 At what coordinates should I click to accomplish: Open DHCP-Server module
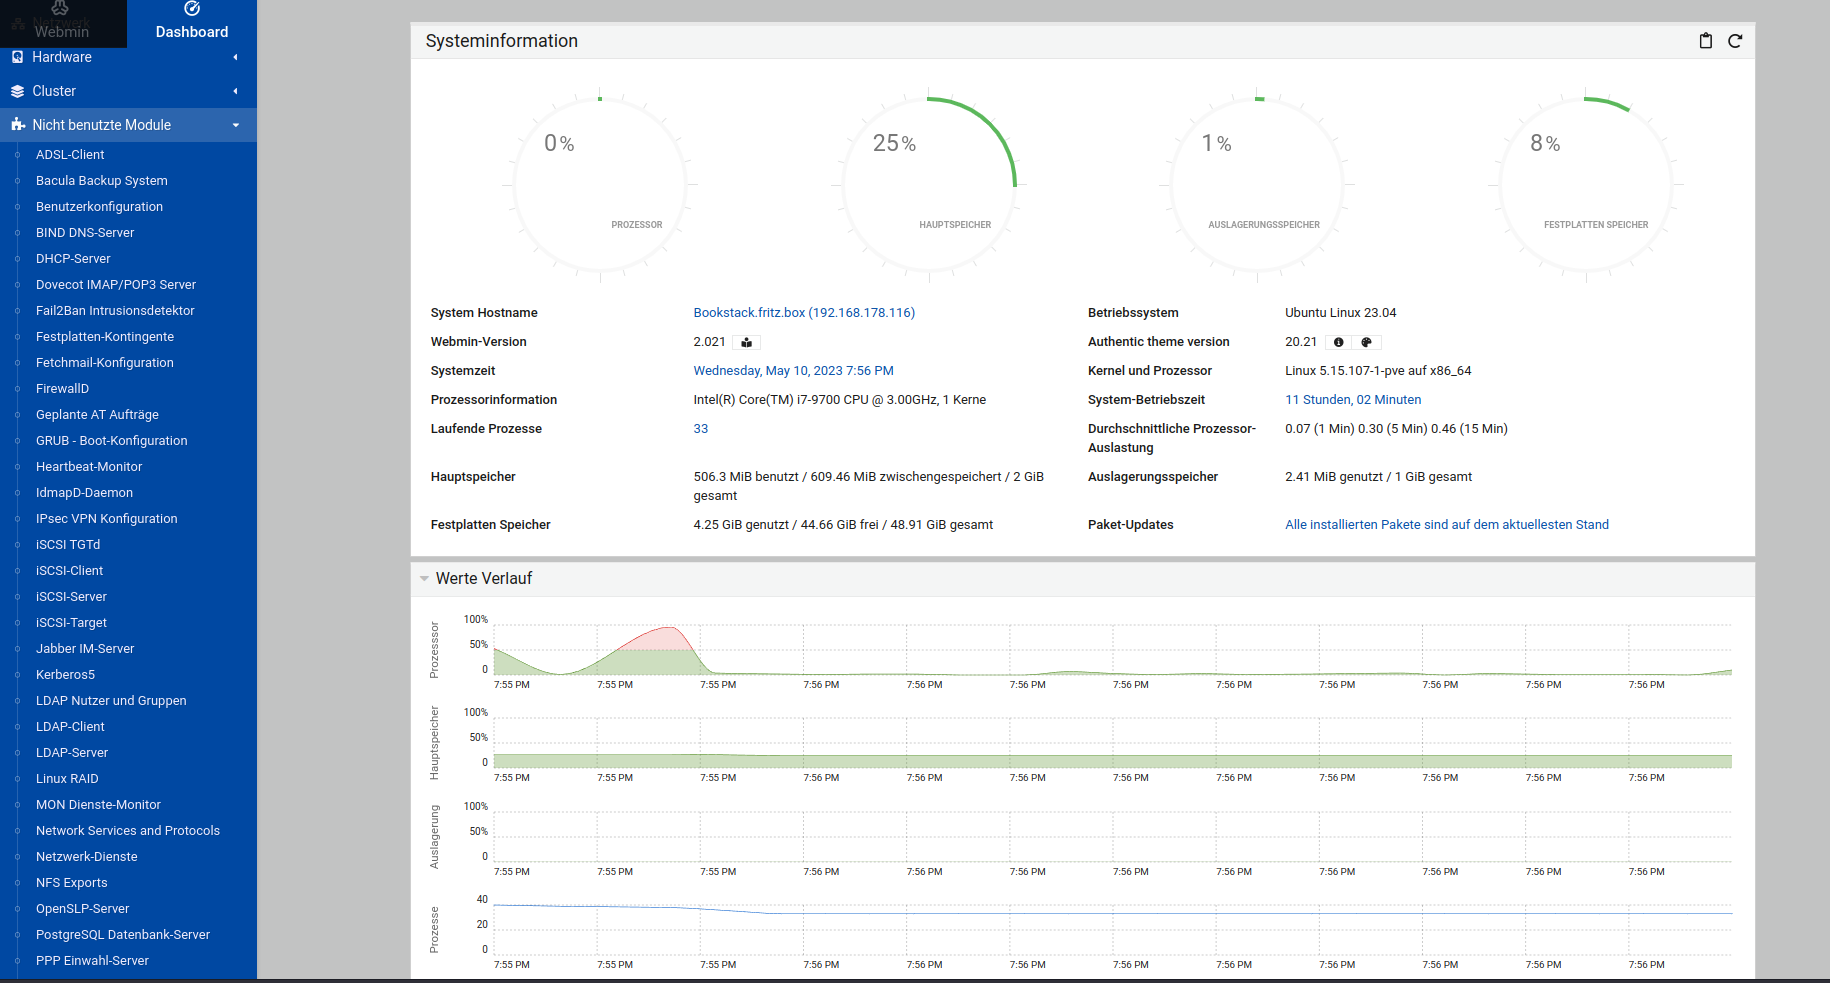coord(73,259)
